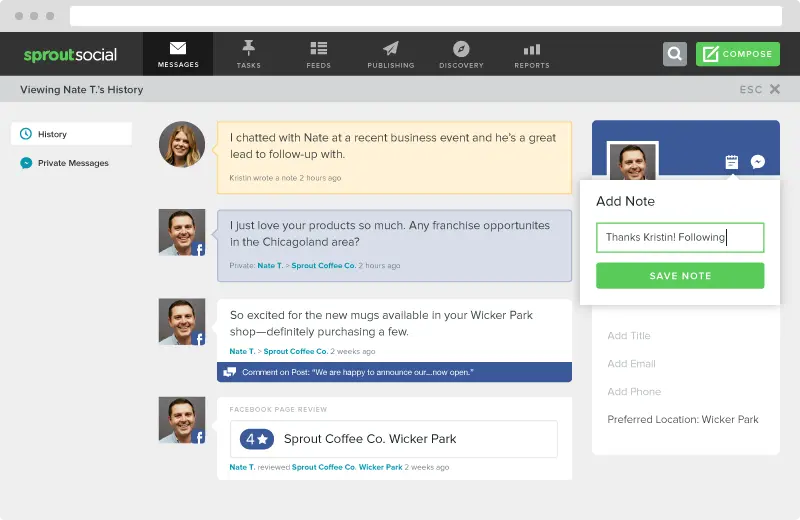Click the Add Note text field
This screenshot has width=800, height=520.
pyautogui.click(x=680, y=238)
